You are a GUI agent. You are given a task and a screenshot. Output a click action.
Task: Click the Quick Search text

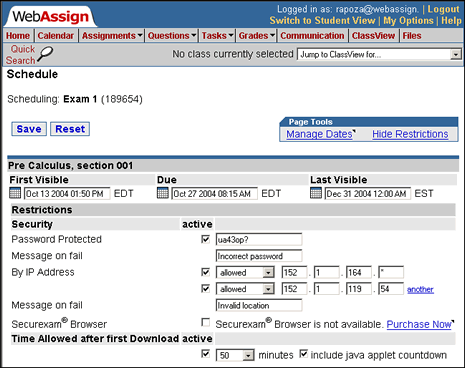point(21,55)
